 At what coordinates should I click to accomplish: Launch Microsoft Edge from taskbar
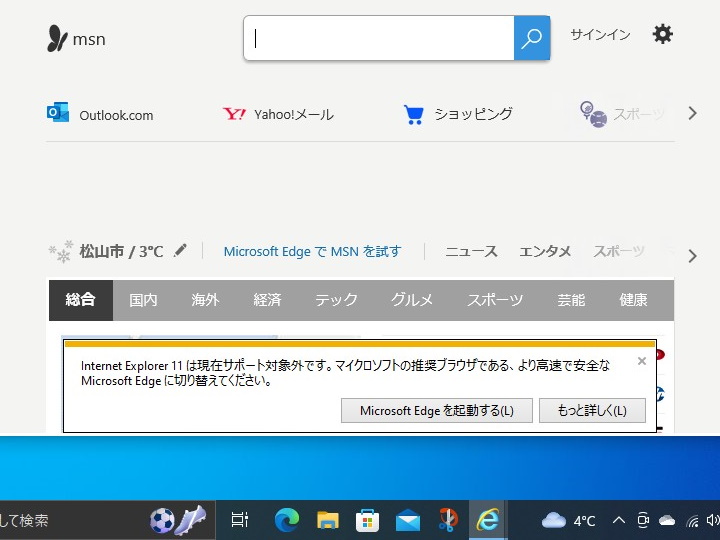coord(287,520)
